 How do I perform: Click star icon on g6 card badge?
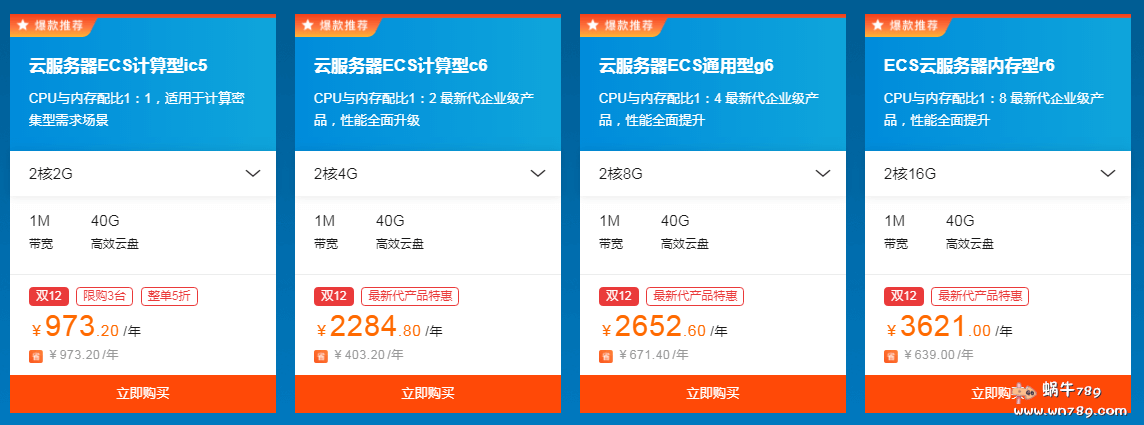593,25
